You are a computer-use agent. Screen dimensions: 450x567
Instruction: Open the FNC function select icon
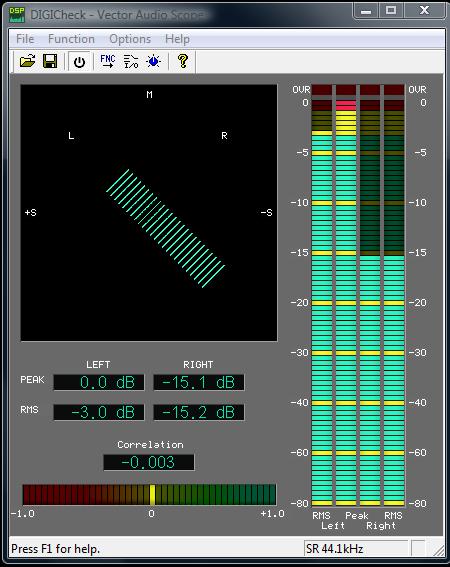coord(108,61)
